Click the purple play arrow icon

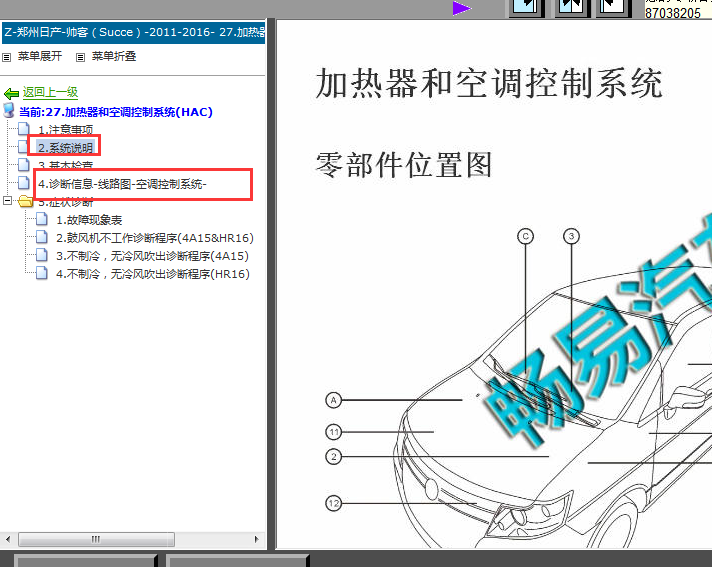(462, 8)
